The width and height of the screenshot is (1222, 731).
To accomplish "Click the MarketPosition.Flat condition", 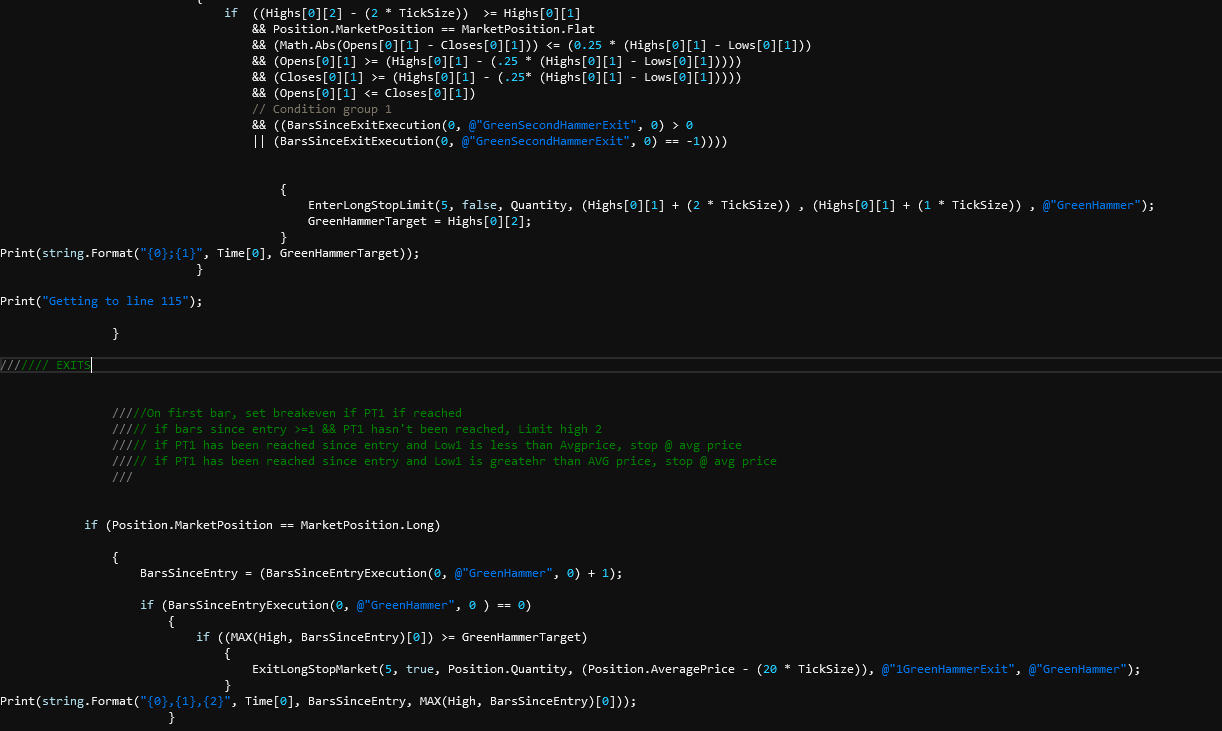I will (433, 29).
